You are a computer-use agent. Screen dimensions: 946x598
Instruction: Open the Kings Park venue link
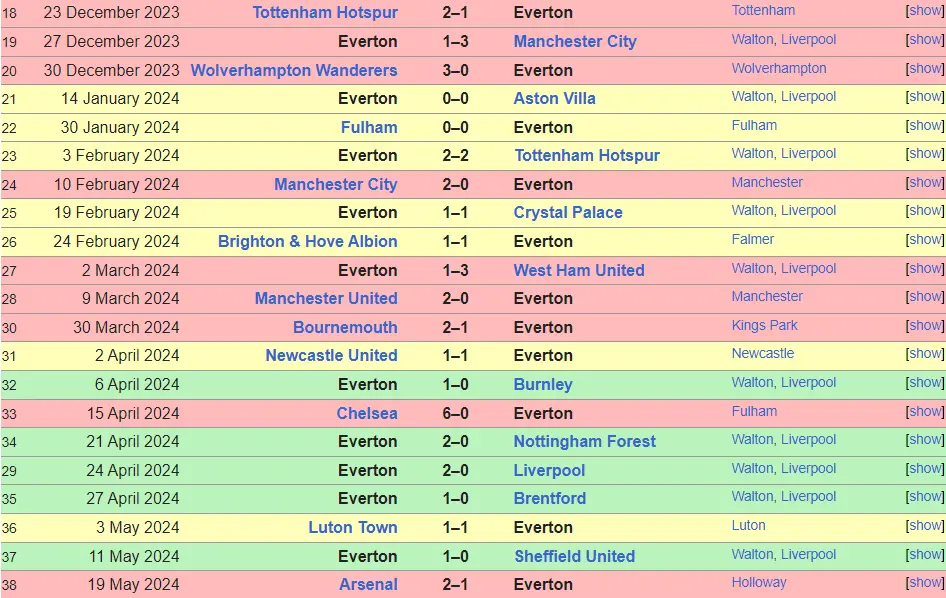764,325
